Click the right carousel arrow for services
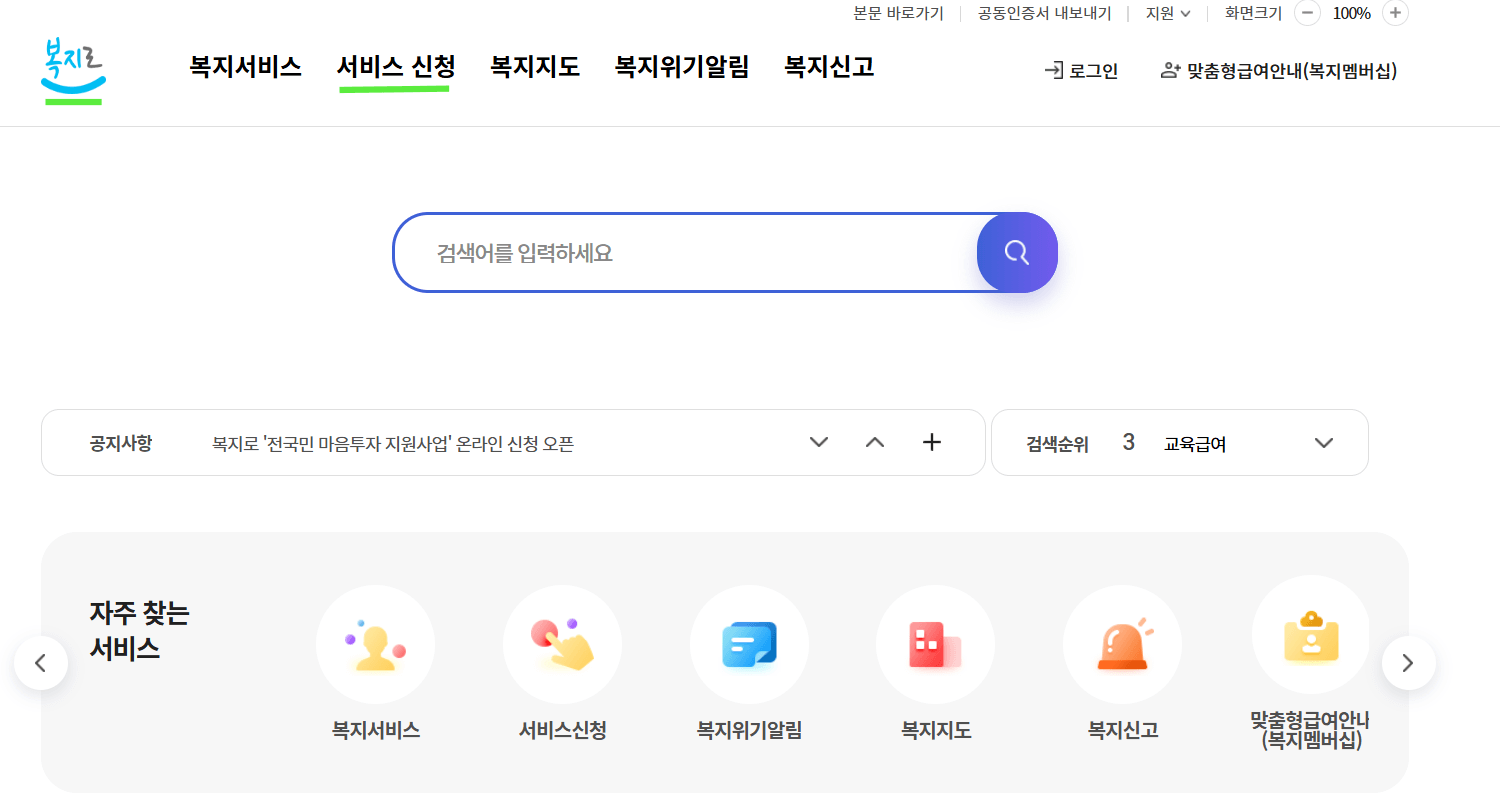The width and height of the screenshot is (1500, 811). pyautogui.click(x=1408, y=662)
